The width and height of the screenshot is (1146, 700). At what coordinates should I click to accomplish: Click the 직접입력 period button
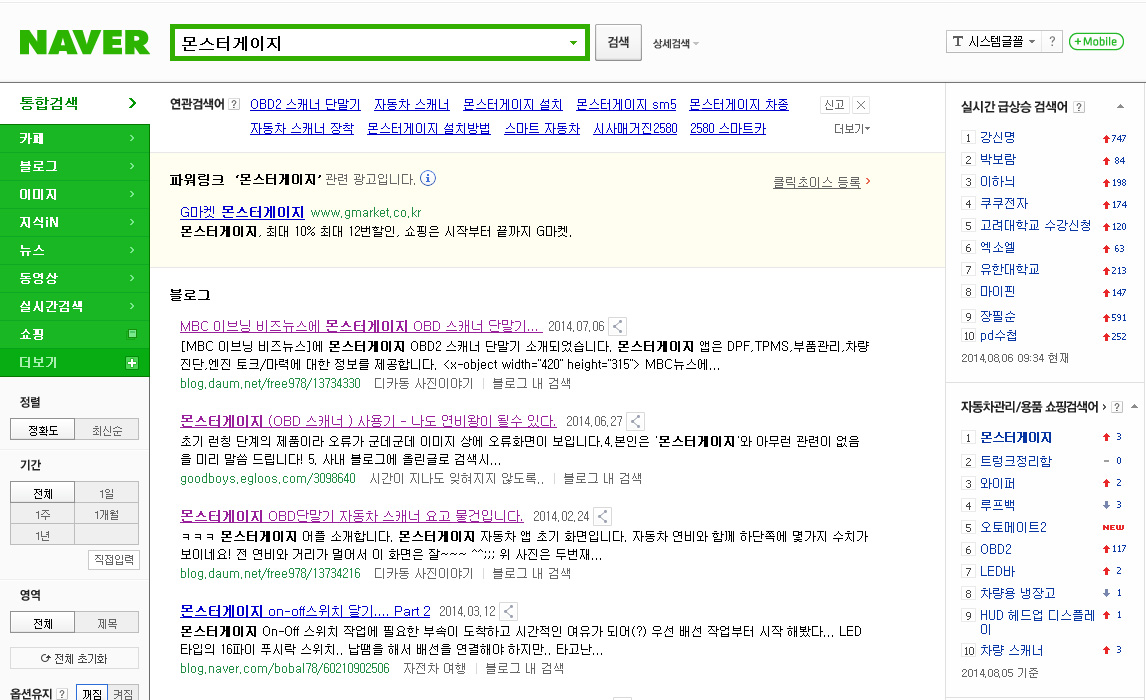tap(114, 560)
